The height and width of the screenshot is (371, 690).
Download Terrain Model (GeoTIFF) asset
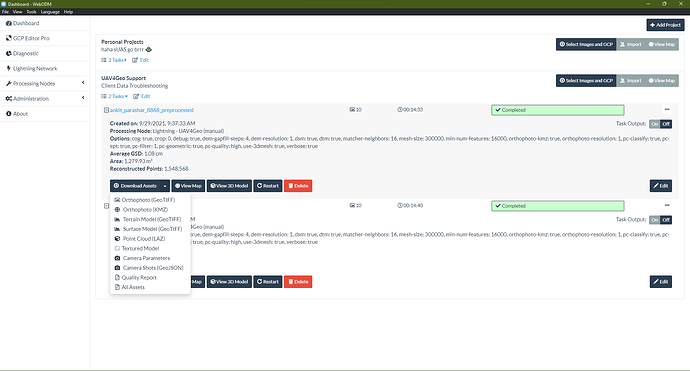(x=150, y=219)
